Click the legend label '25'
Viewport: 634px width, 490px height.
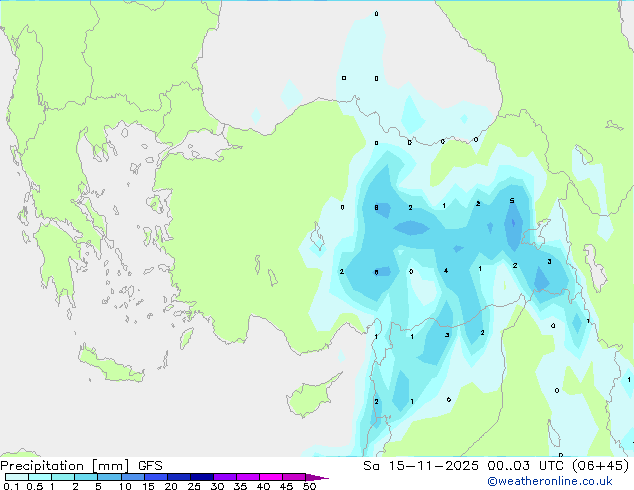(x=194, y=486)
